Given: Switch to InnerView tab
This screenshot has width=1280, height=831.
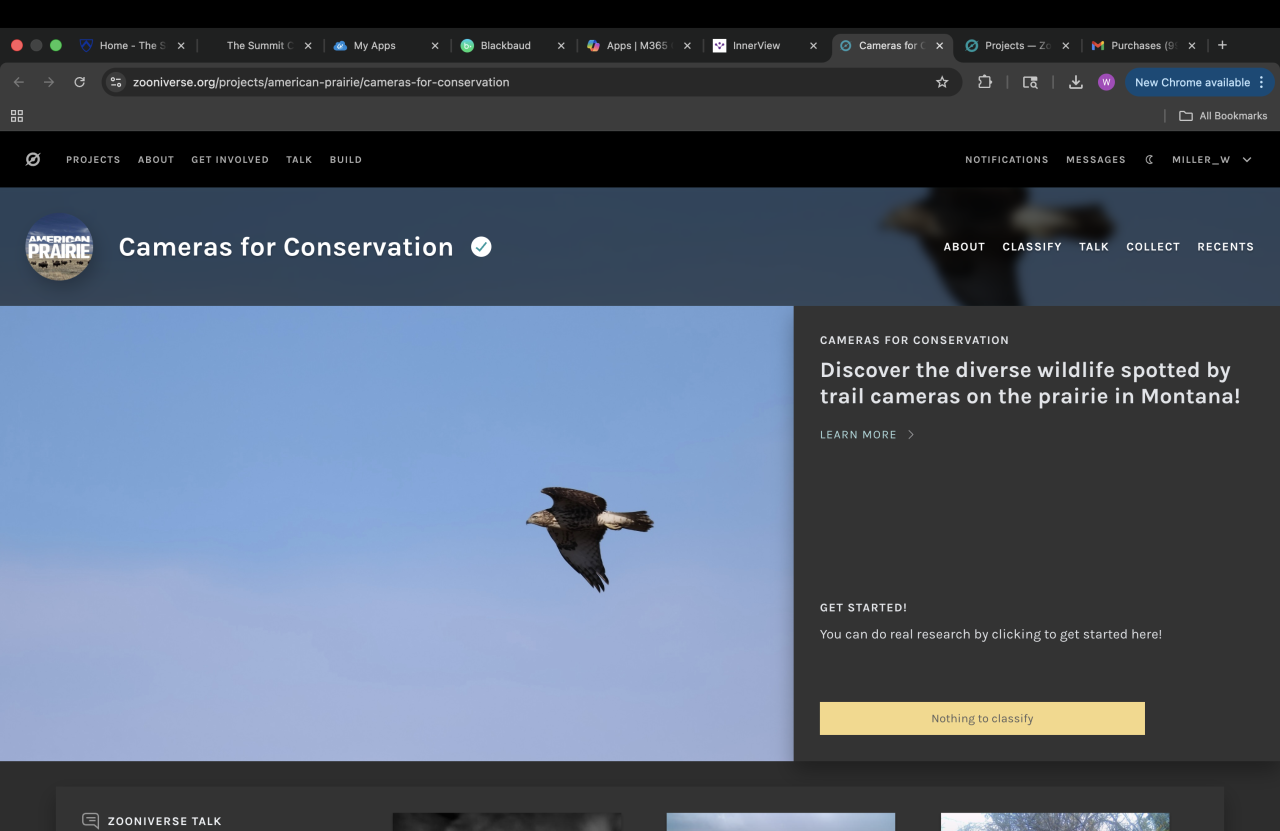Looking at the screenshot, I should coord(756,46).
